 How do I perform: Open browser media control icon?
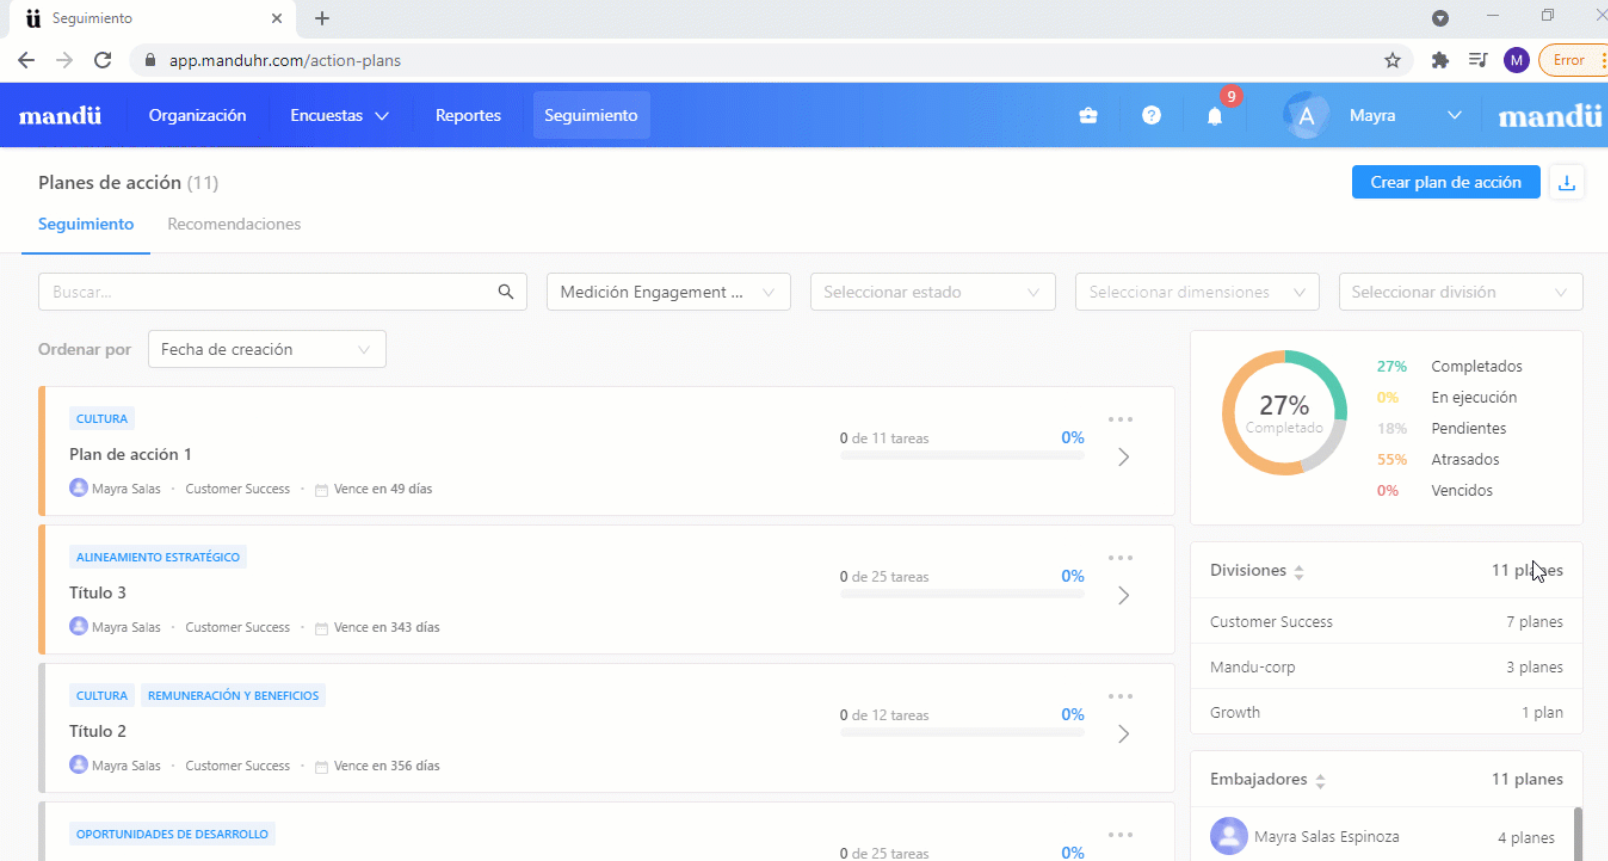1478,60
